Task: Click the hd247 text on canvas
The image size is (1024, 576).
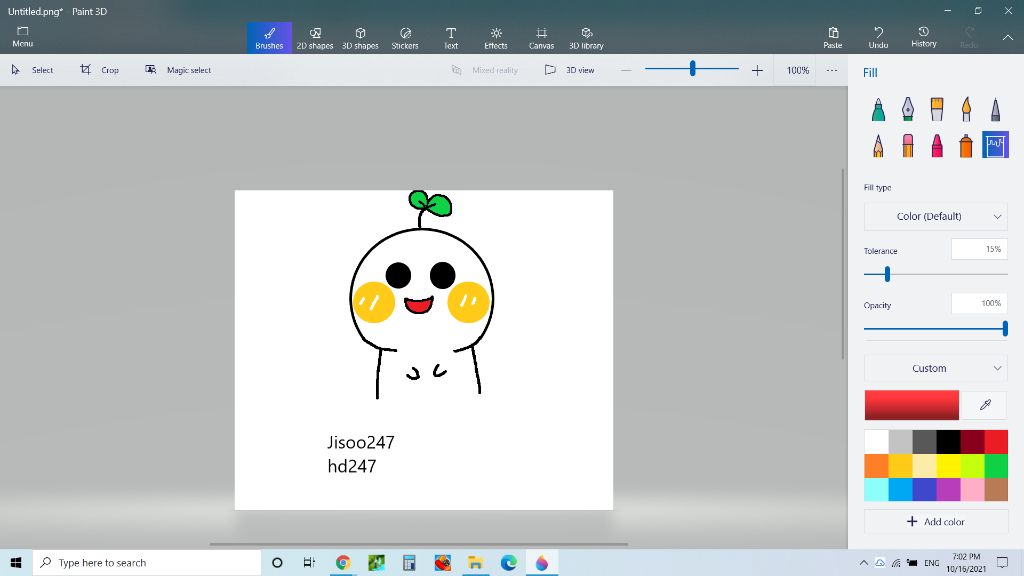Action: click(351, 466)
